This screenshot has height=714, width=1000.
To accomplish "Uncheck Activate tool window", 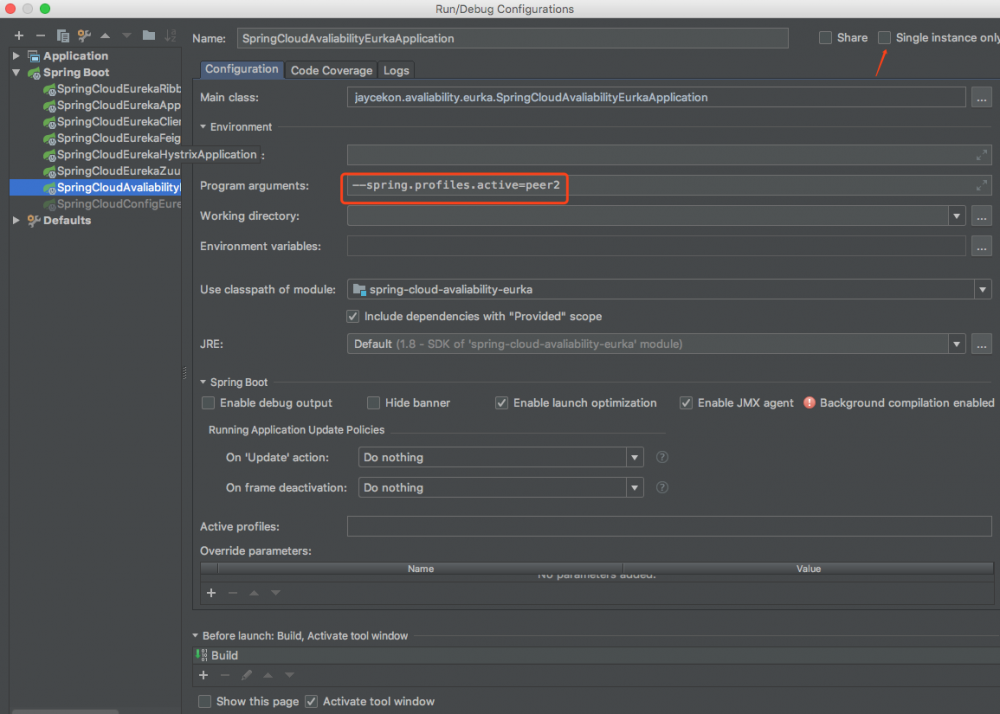I will tap(311, 701).
